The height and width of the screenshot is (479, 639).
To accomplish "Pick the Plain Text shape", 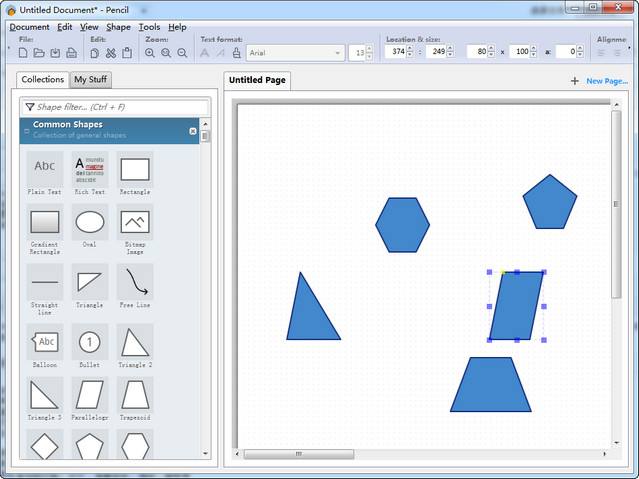I will 45,173.
